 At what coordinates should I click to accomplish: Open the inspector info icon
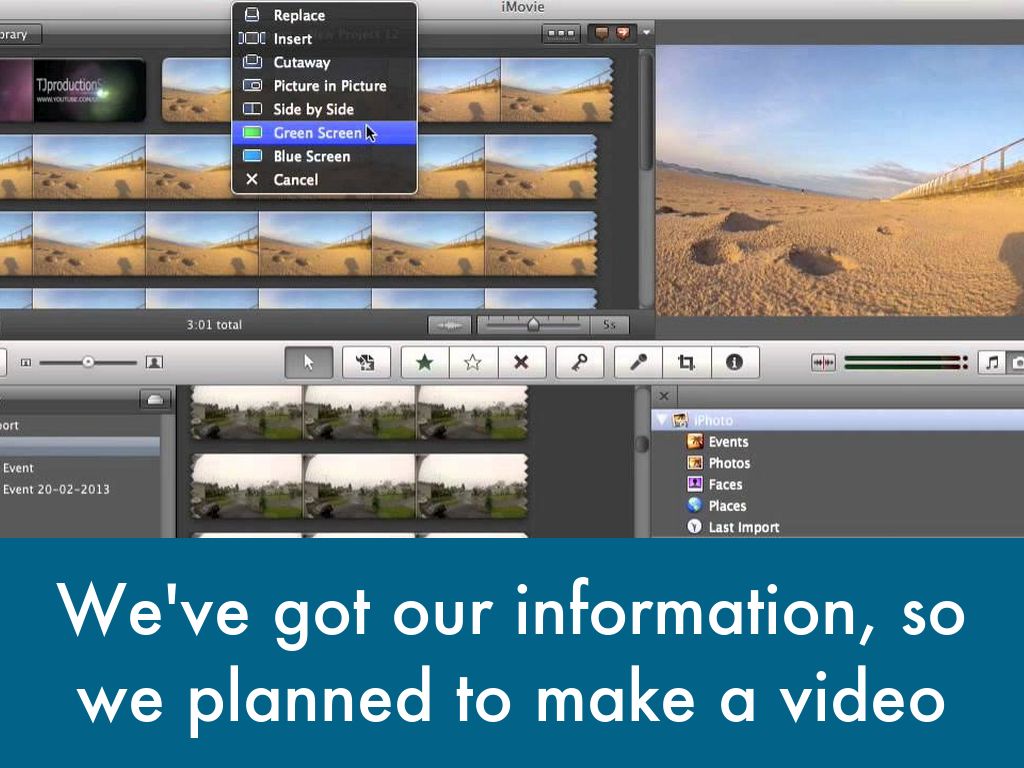coord(735,363)
